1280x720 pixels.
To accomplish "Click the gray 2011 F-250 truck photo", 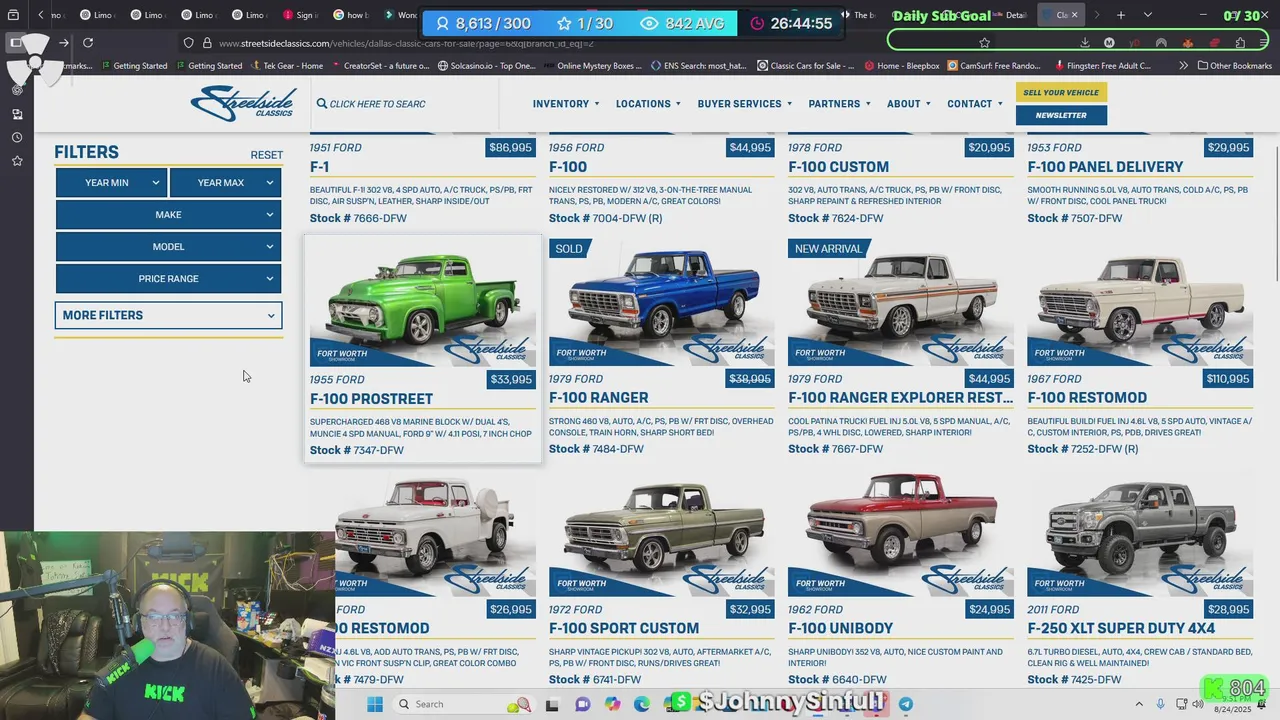I will (1140, 534).
